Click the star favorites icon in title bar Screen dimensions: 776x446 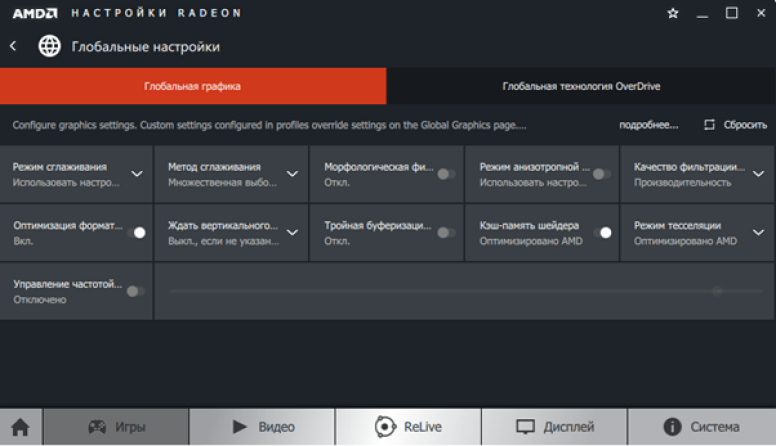(672, 14)
